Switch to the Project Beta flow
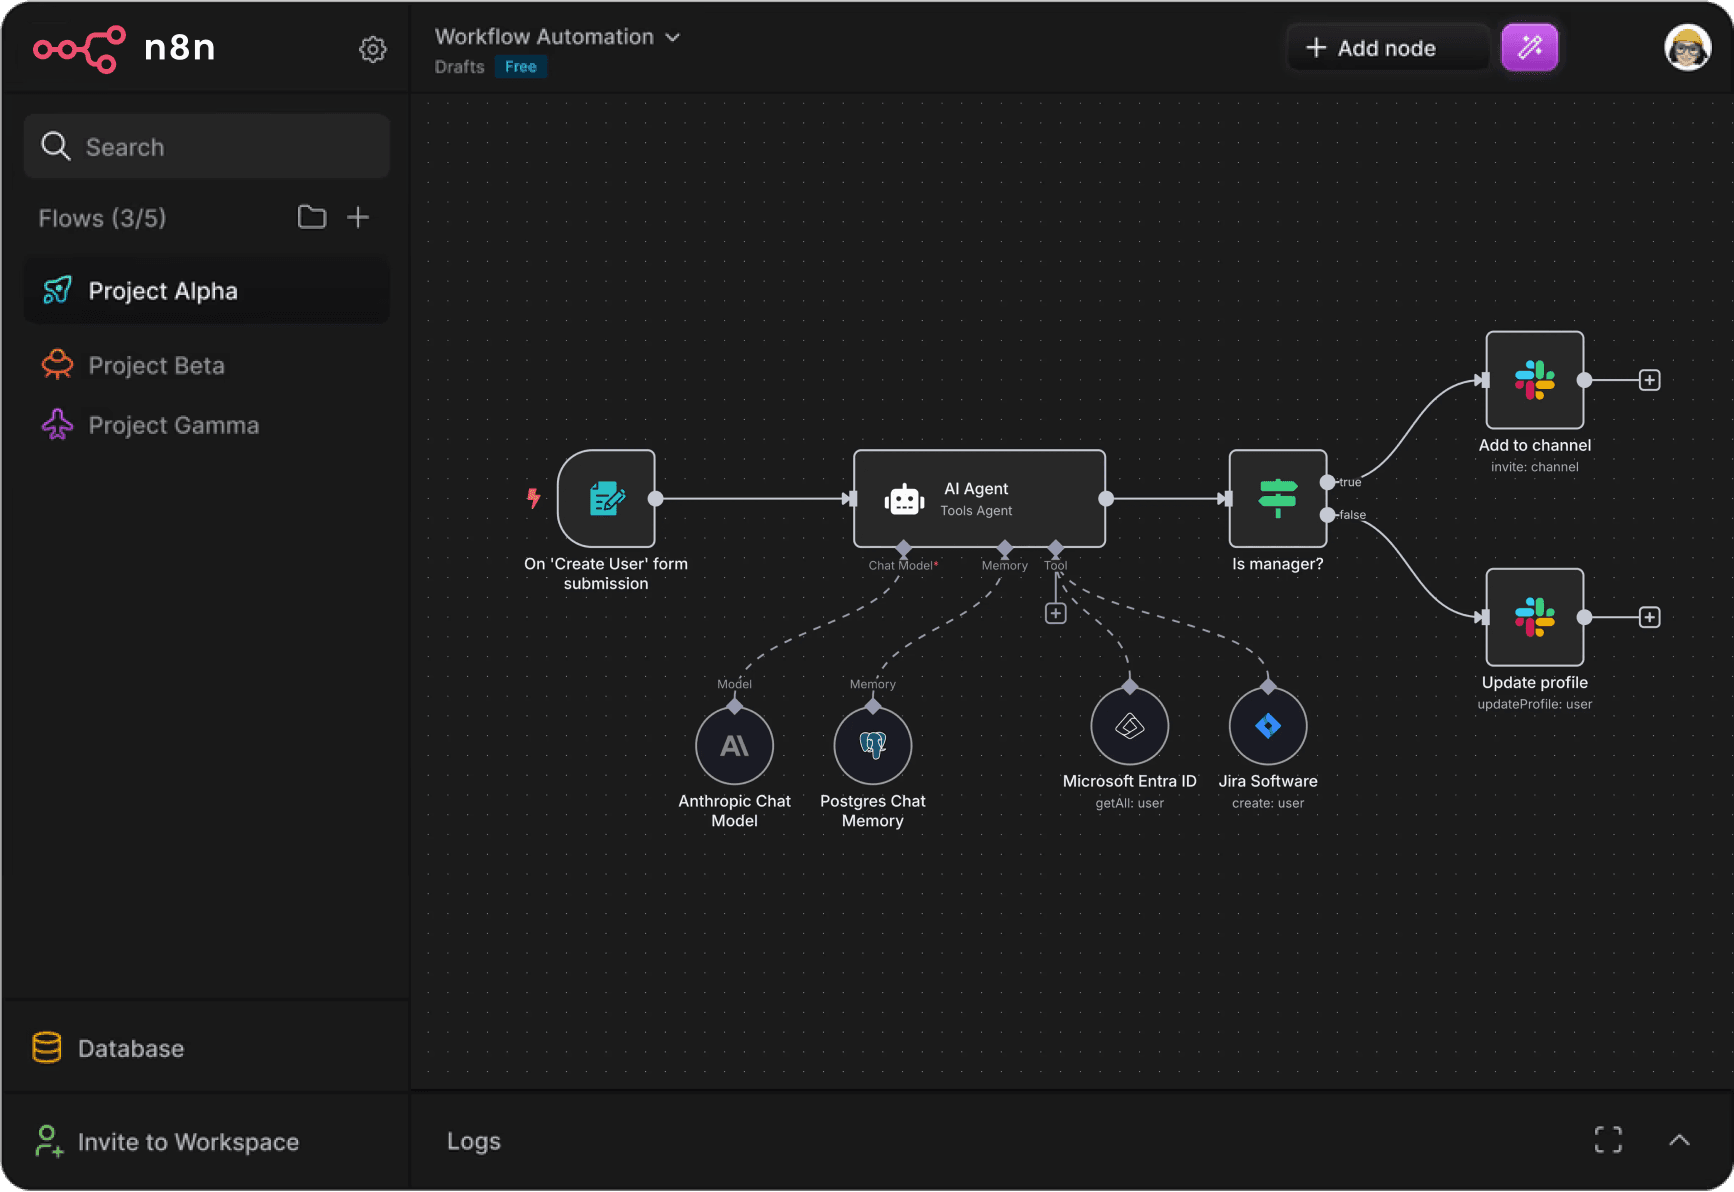 (x=156, y=365)
